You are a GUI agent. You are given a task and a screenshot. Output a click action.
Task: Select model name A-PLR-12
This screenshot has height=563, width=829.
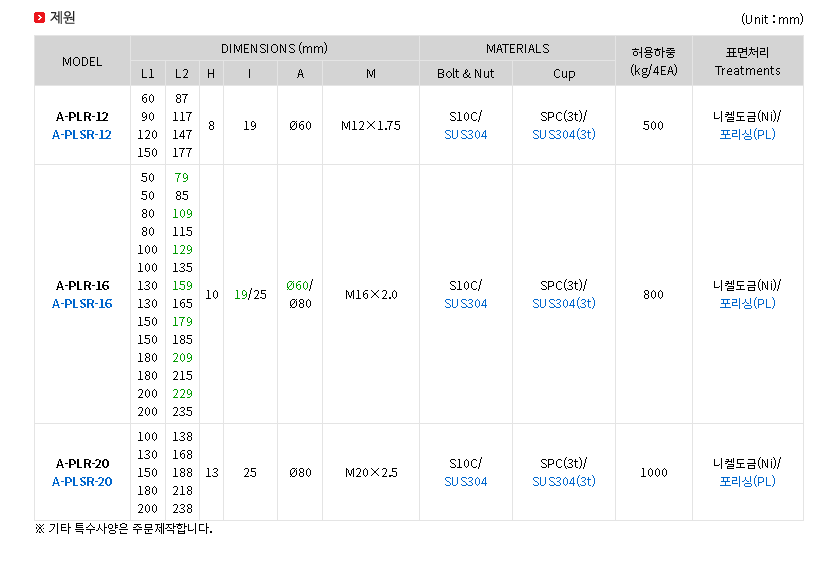tap(82, 116)
